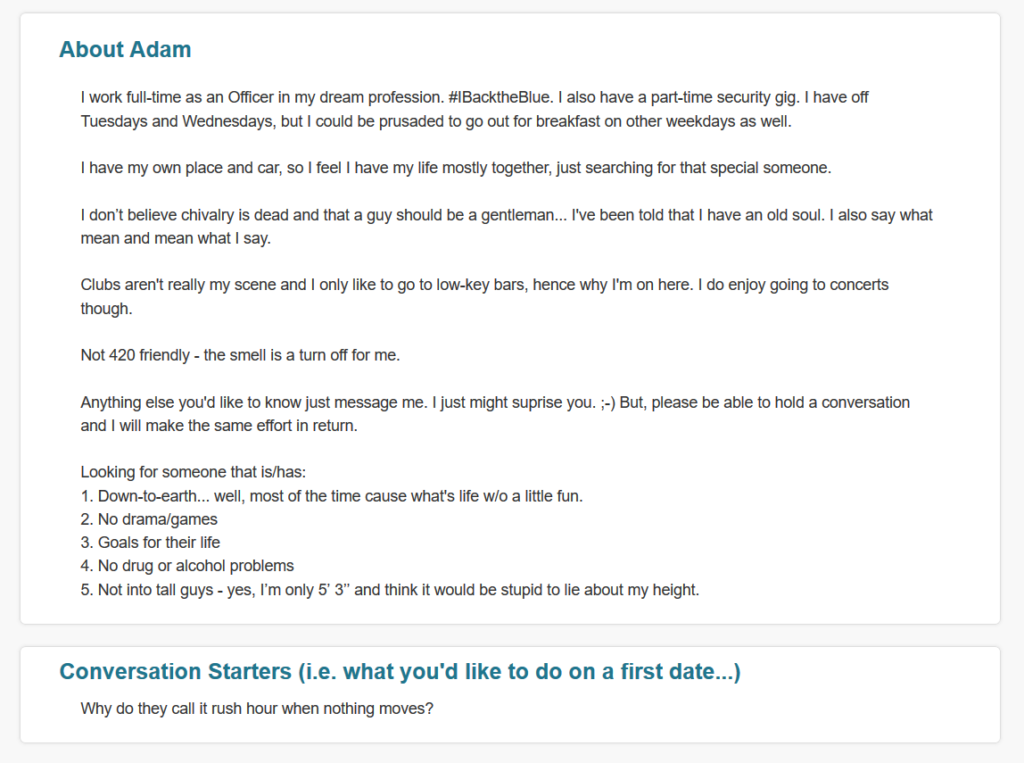Click the just message me paragraph
Image resolution: width=1024 pixels, height=763 pixels.
[495, 414]
